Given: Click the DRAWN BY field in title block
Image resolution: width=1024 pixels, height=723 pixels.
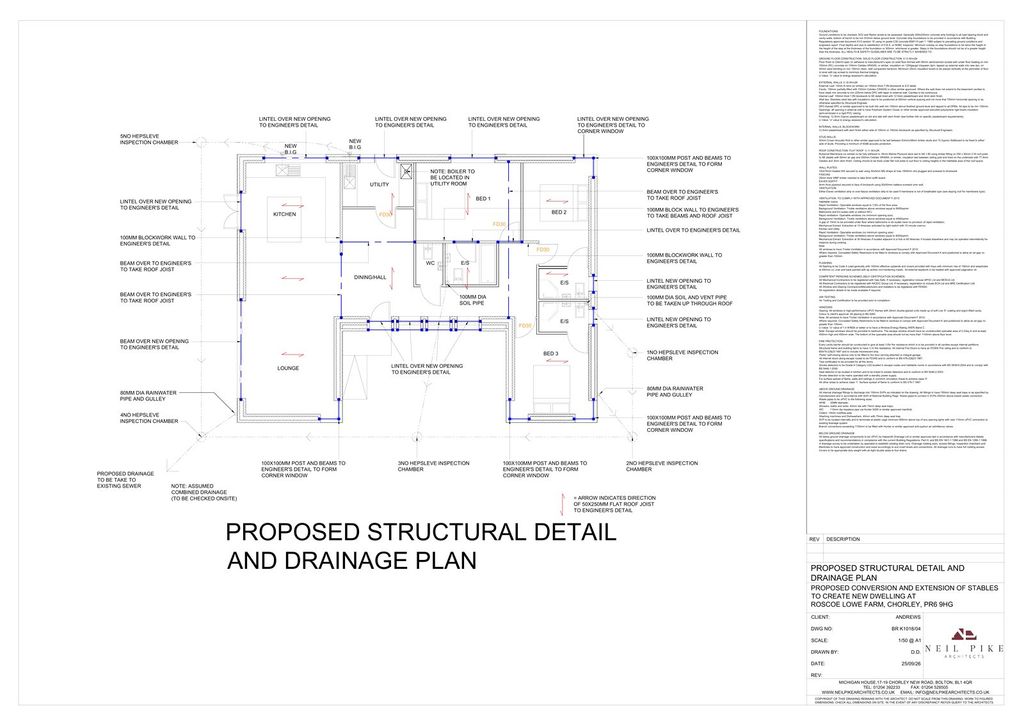Looking at the screenshot, I should tap(865, 652).
